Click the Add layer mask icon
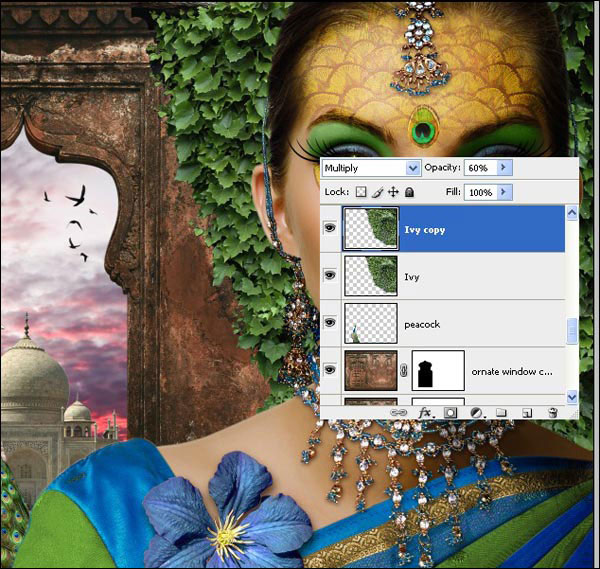This screenshot has width=600, height=569. point(450,412)
